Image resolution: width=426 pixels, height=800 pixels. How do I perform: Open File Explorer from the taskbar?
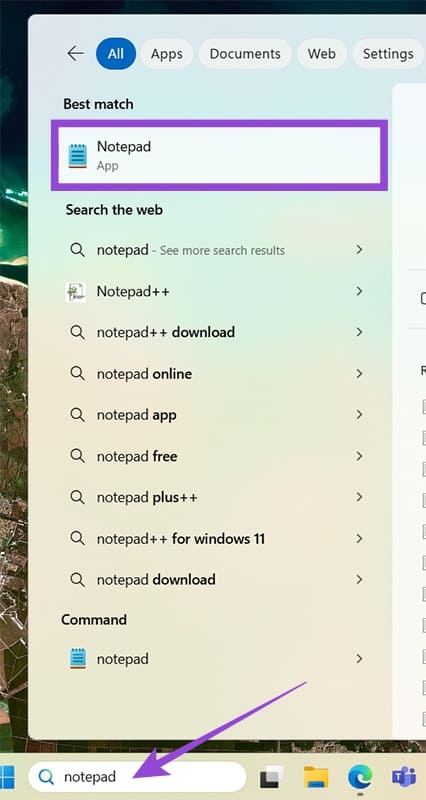click(x=316, y=777)
